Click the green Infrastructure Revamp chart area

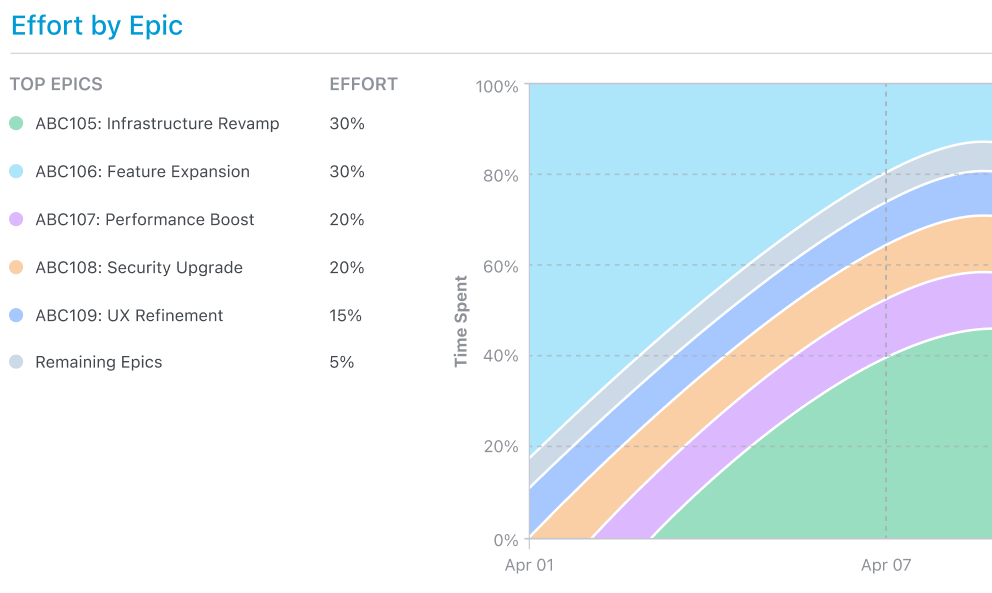[x=850, y=460]
